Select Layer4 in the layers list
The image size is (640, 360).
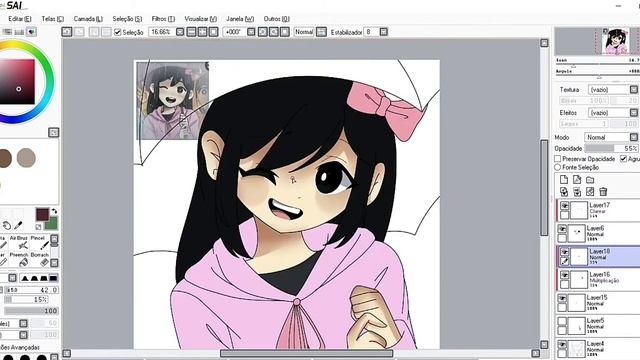pyautogui.click(x=599, y=349)
